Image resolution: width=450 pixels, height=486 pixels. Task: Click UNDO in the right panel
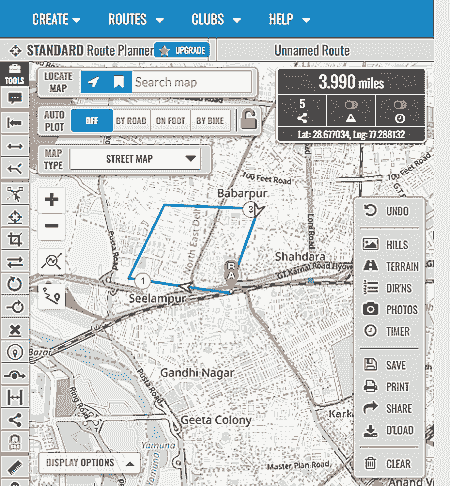[x=388, y=211]
